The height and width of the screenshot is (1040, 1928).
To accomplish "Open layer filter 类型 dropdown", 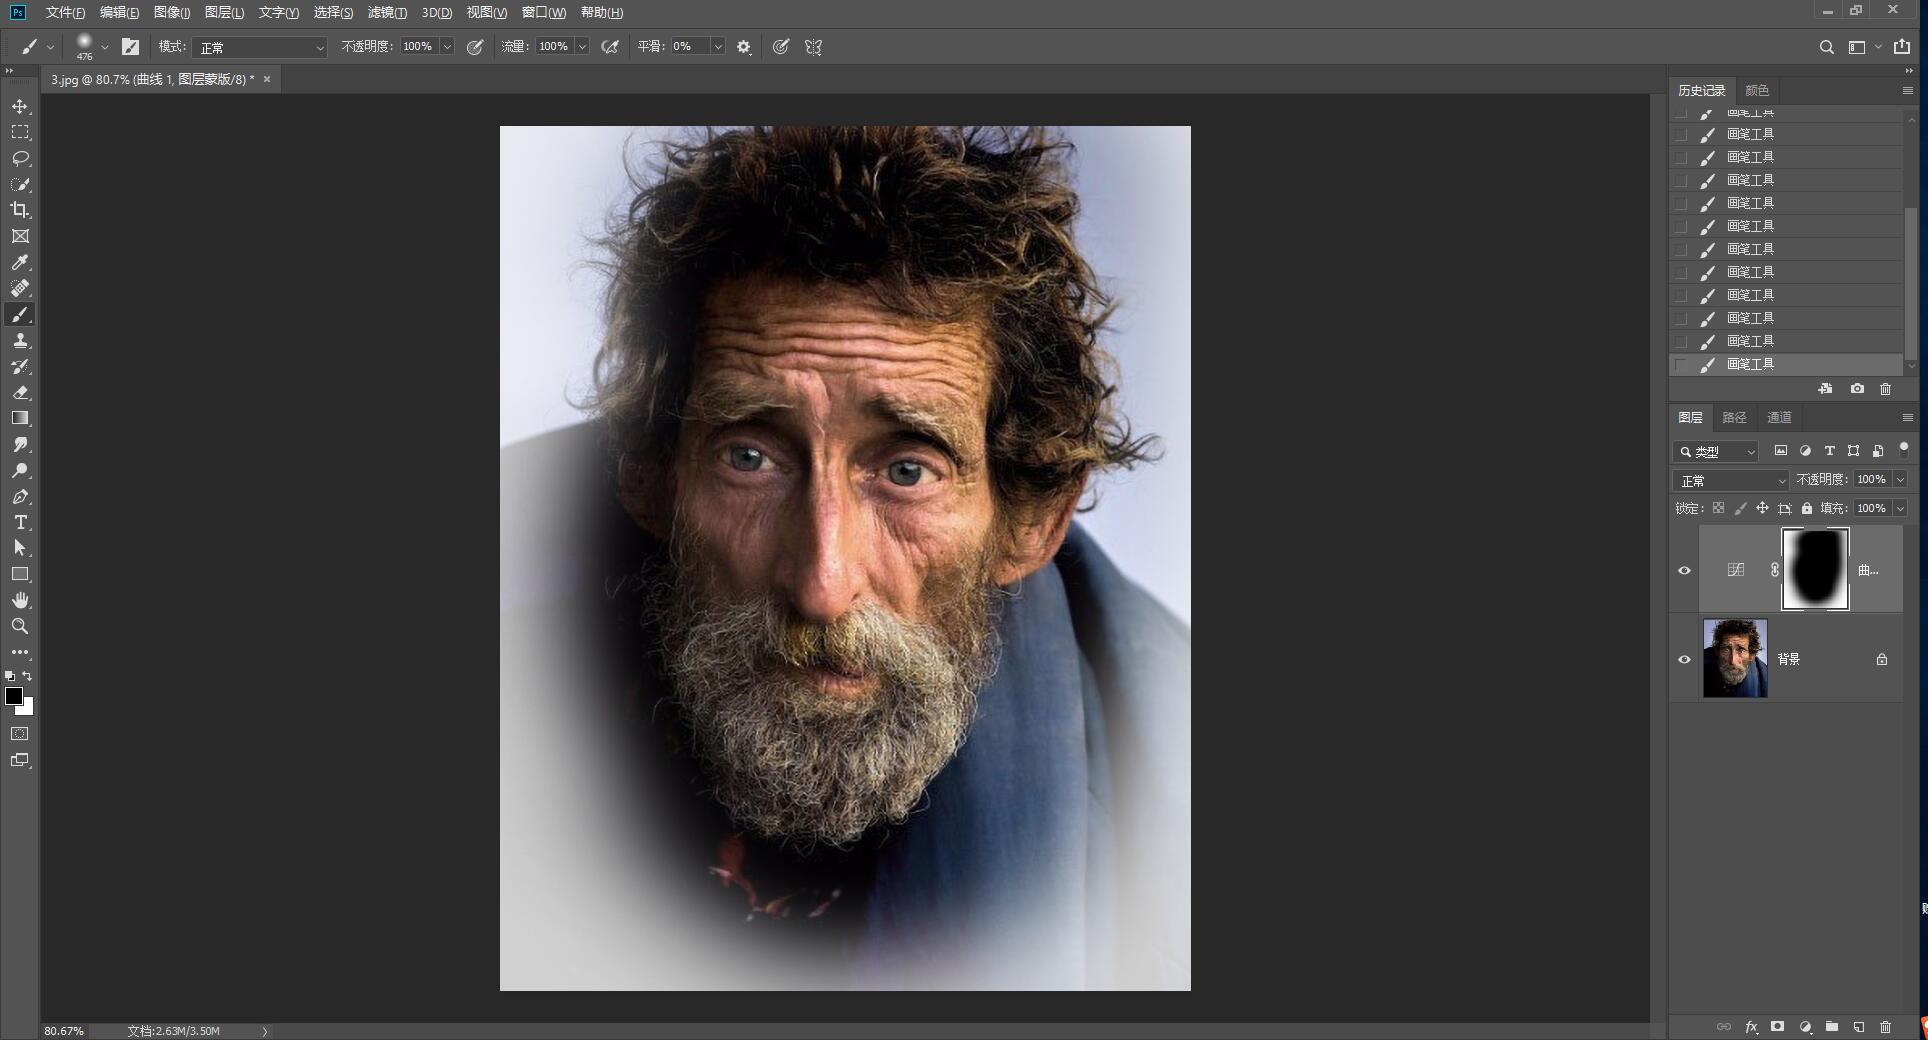I will (x=1715, y=452).
